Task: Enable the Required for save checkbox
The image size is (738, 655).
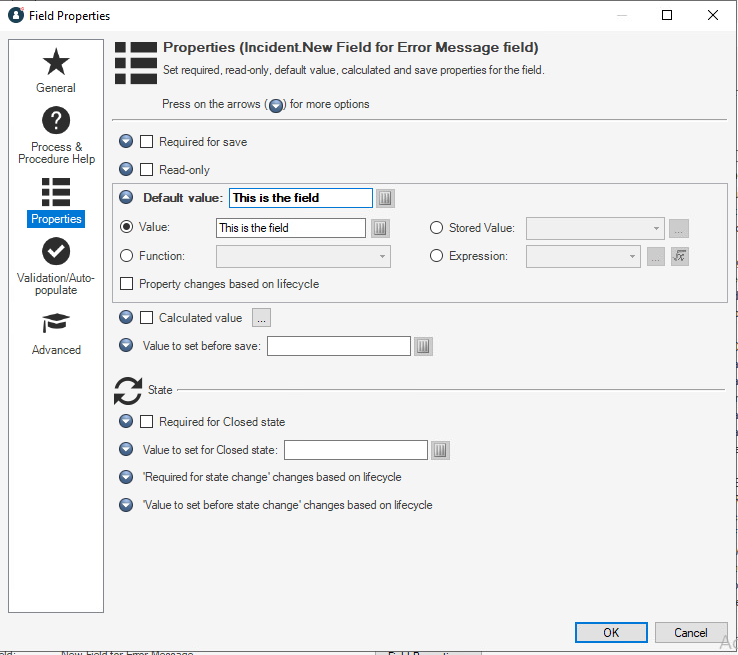Action: (147, 142)
